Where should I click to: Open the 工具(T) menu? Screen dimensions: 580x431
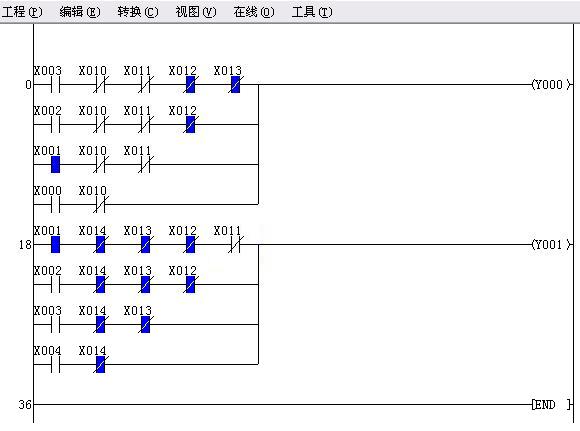tap(312, 12)
